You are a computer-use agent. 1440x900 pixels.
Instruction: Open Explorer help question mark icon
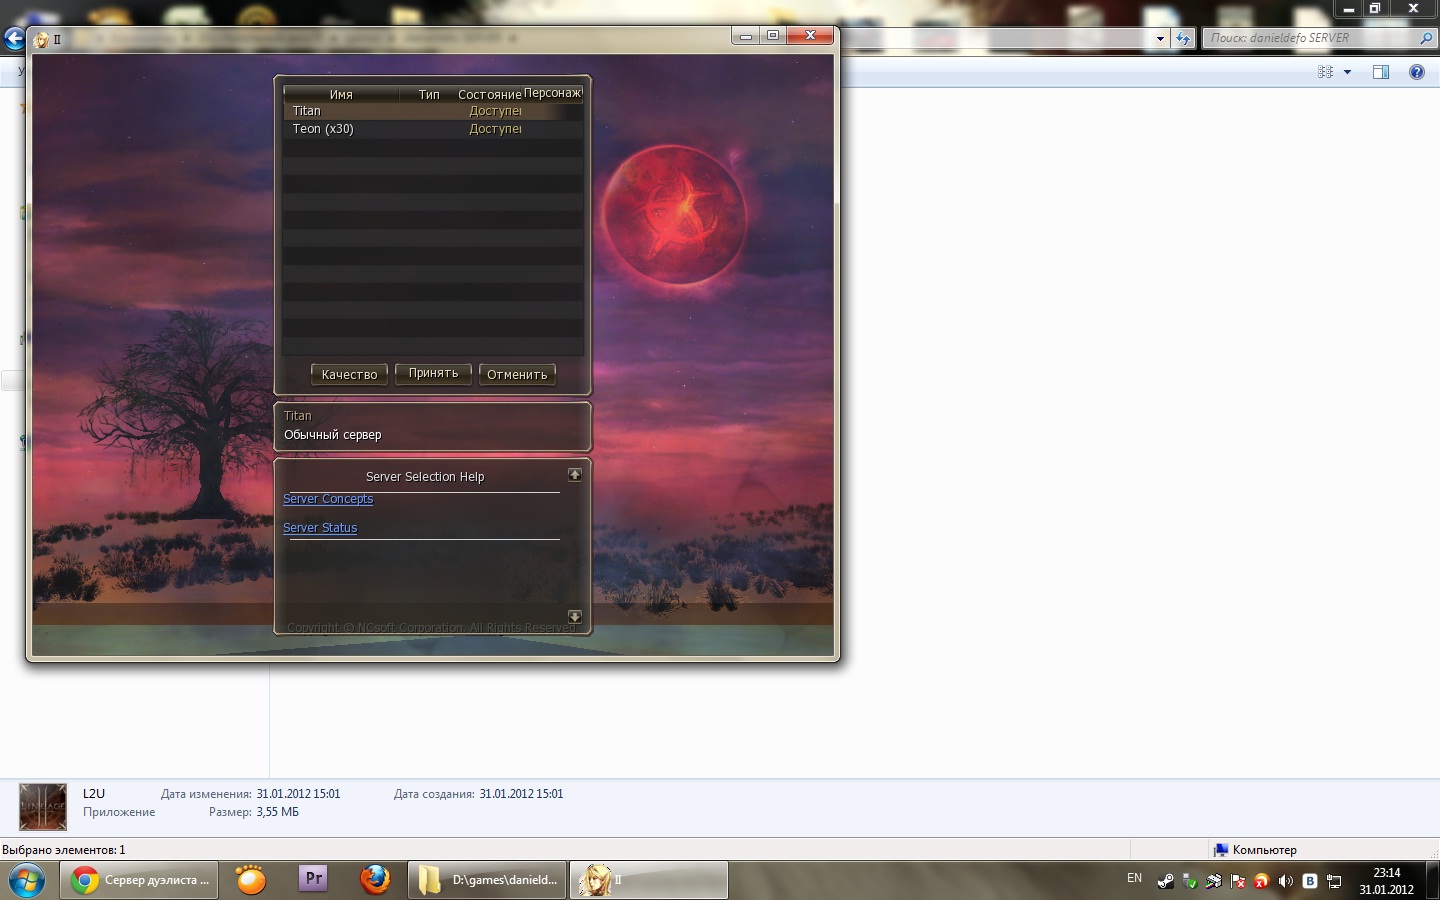click(x=1416, y=72)
